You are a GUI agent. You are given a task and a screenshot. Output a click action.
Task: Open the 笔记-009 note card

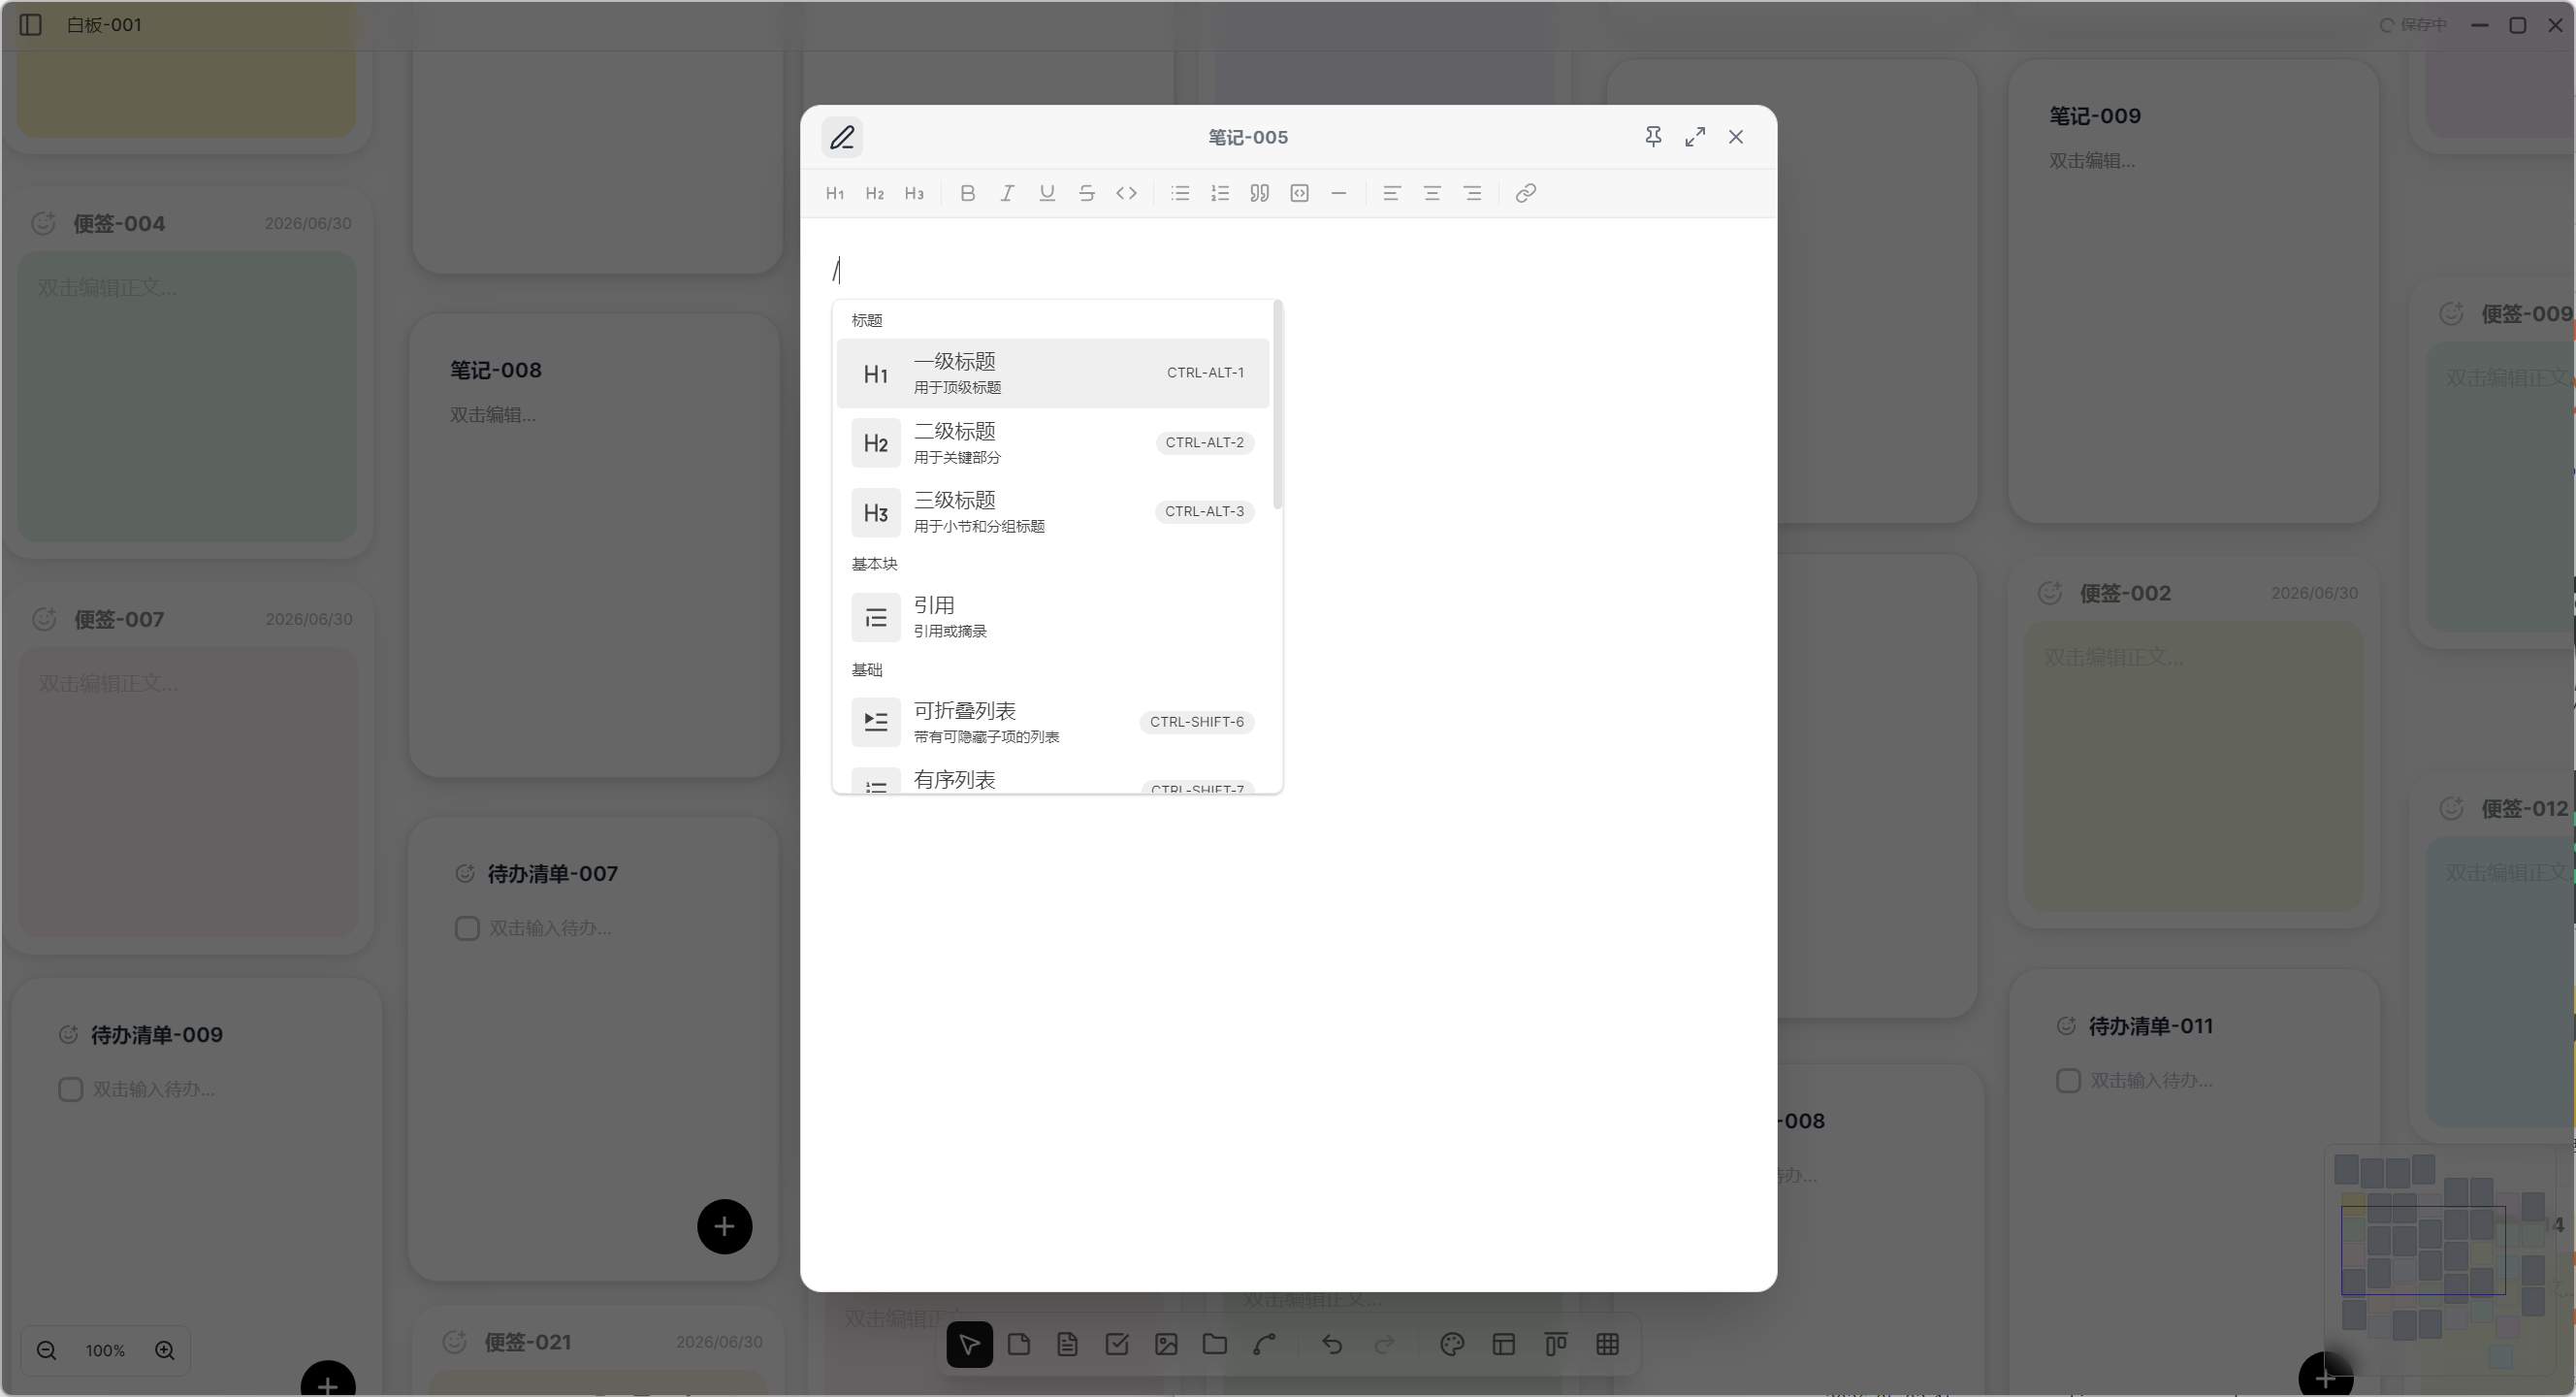point(2193,291)
